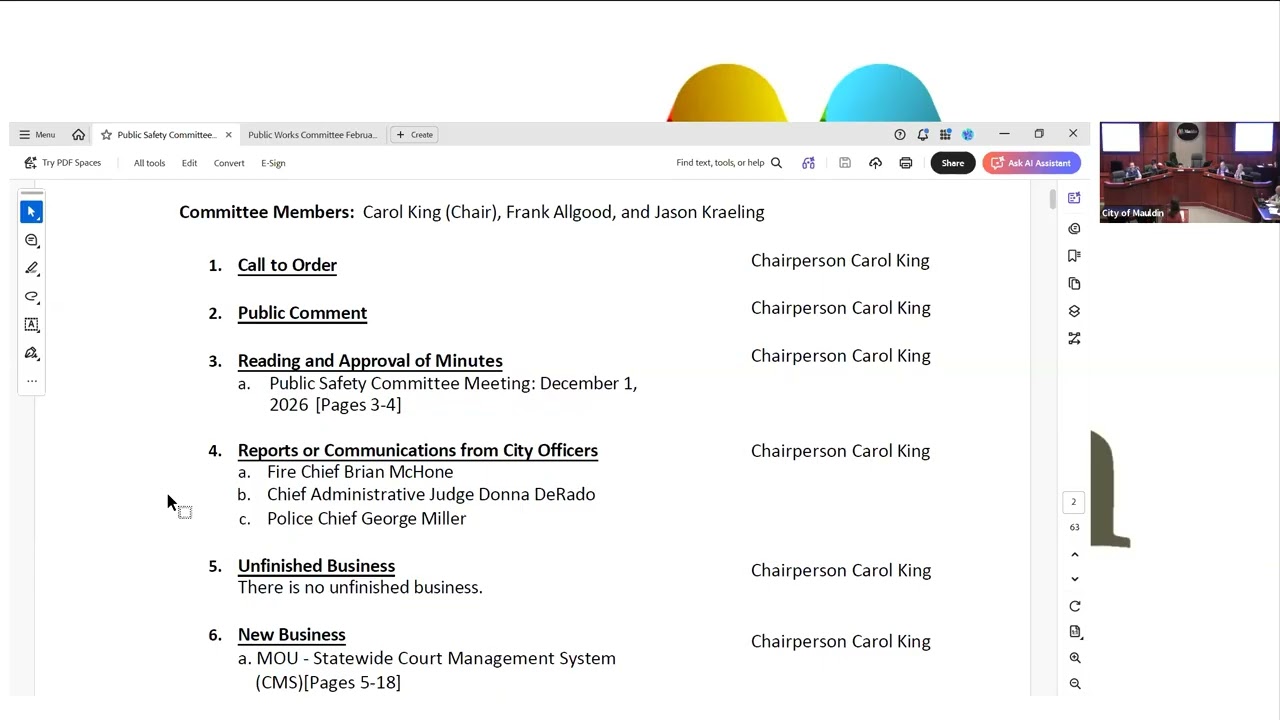Print the document
Image resolution: width=1280 pixels, height=720 pixels.
pos(906,163)
